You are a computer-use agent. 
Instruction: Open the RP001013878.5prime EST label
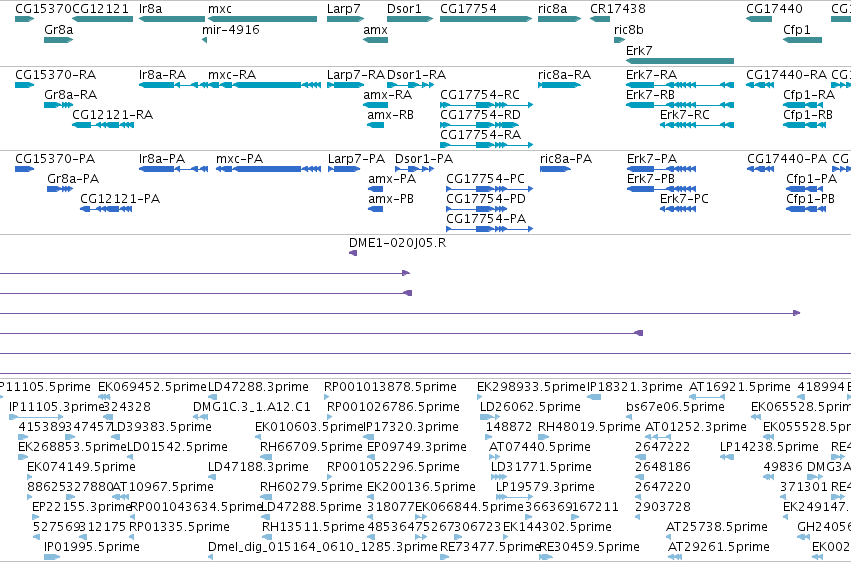tap(390, 387)
